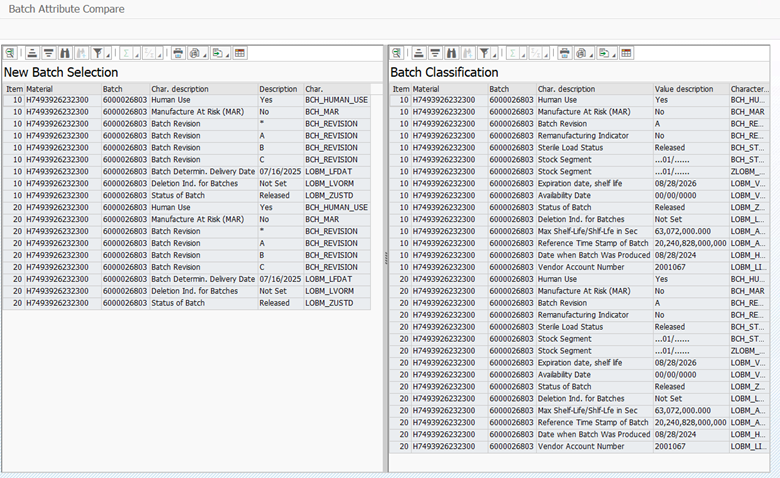Viewport: 780px width, 478px height.
Task: Expand Export dropdown arrow in New Batch Selection
Action: click(227, 53)
